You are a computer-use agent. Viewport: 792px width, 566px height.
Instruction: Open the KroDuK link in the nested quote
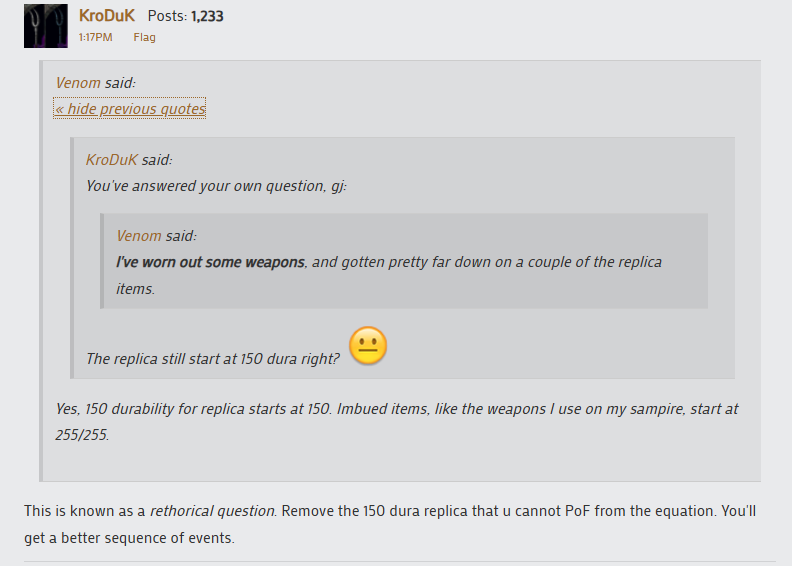point(112,160)
